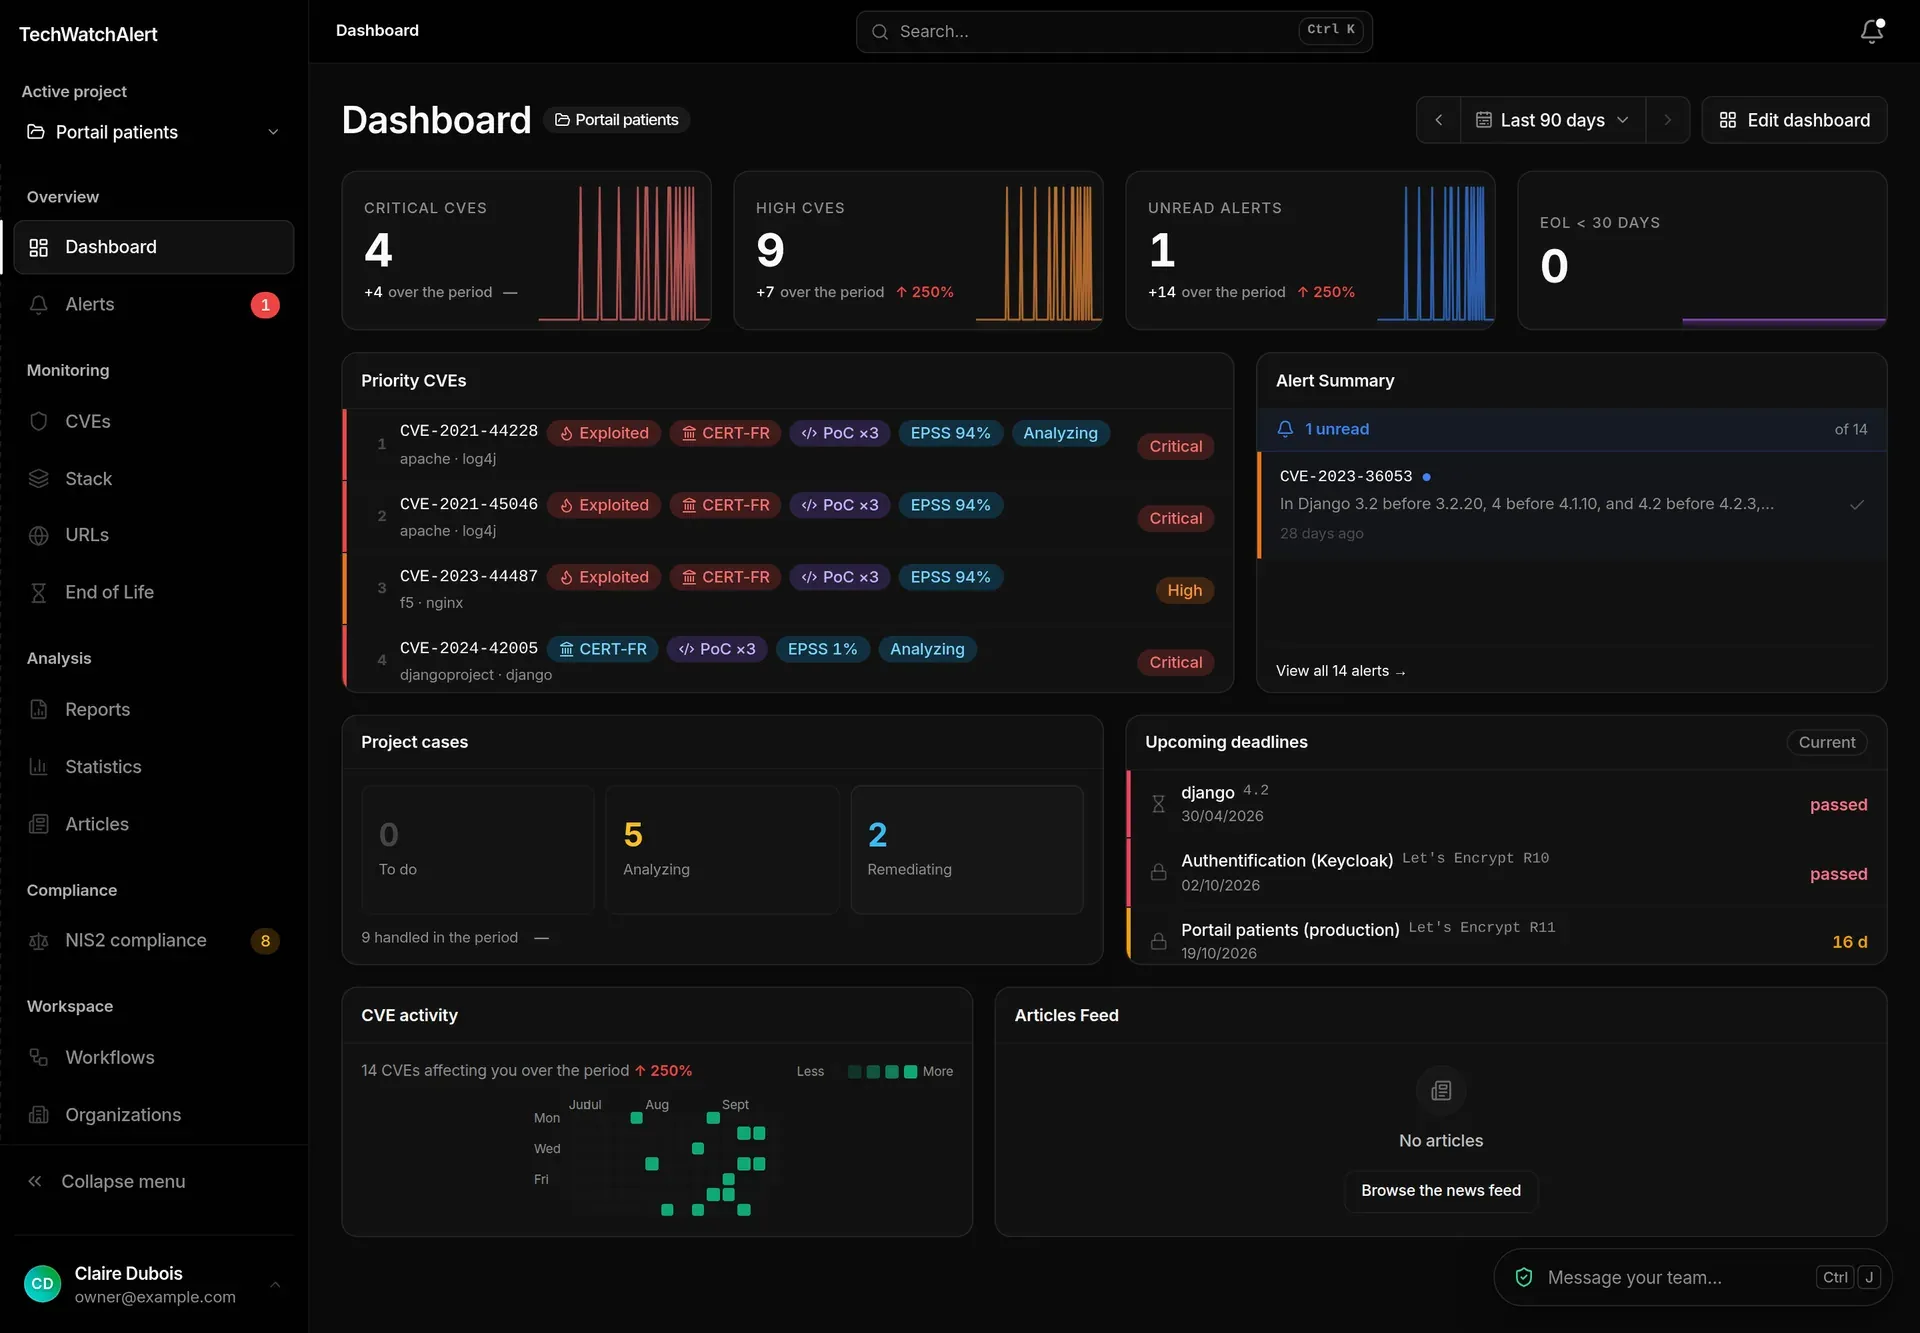The width and height of the screenshot is (1920, 1333).
Task: Click the Collapse menu double-chevron icon
Action: [35, 1182]
